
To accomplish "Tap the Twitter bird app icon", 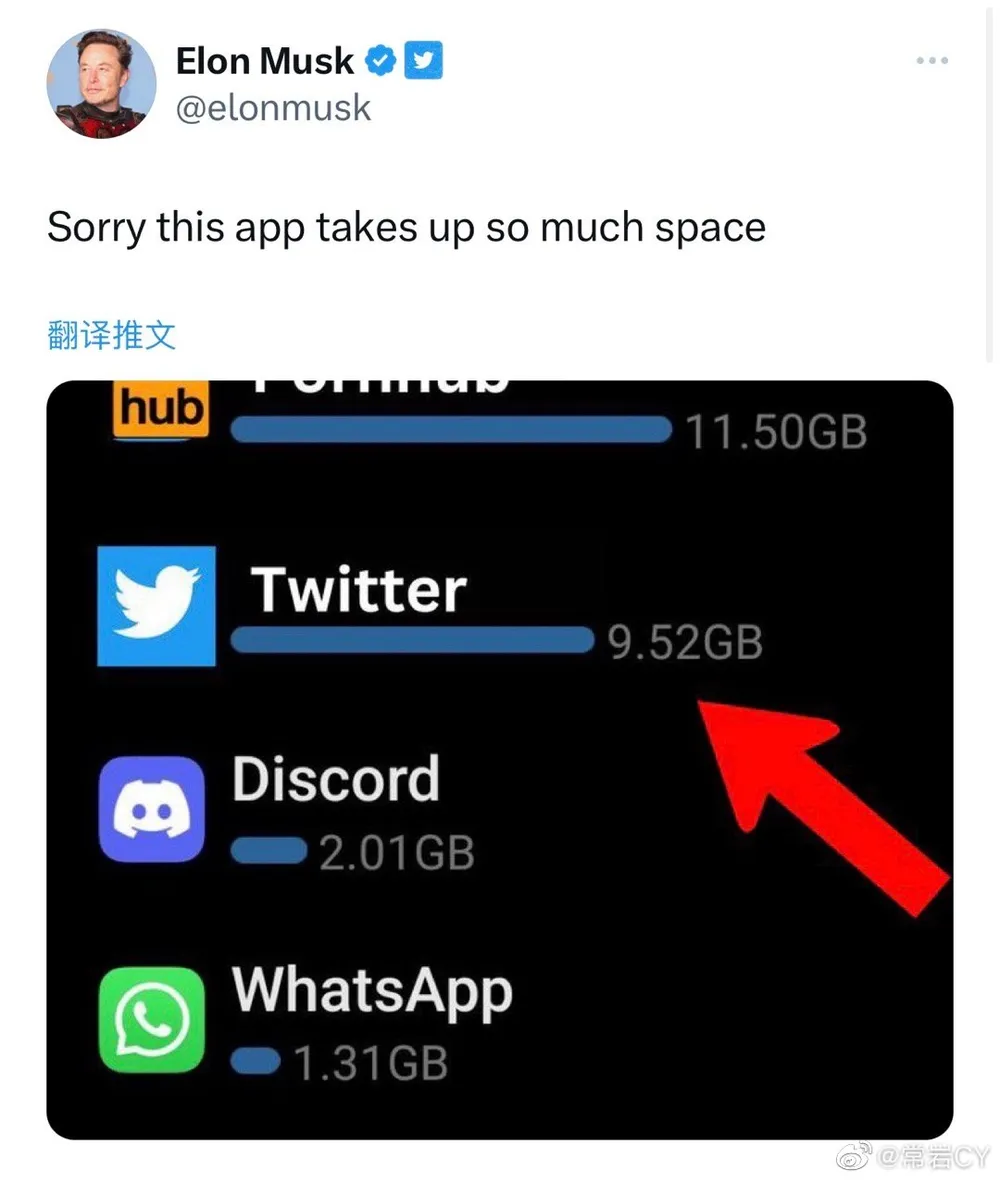I will tap(157, 606).
